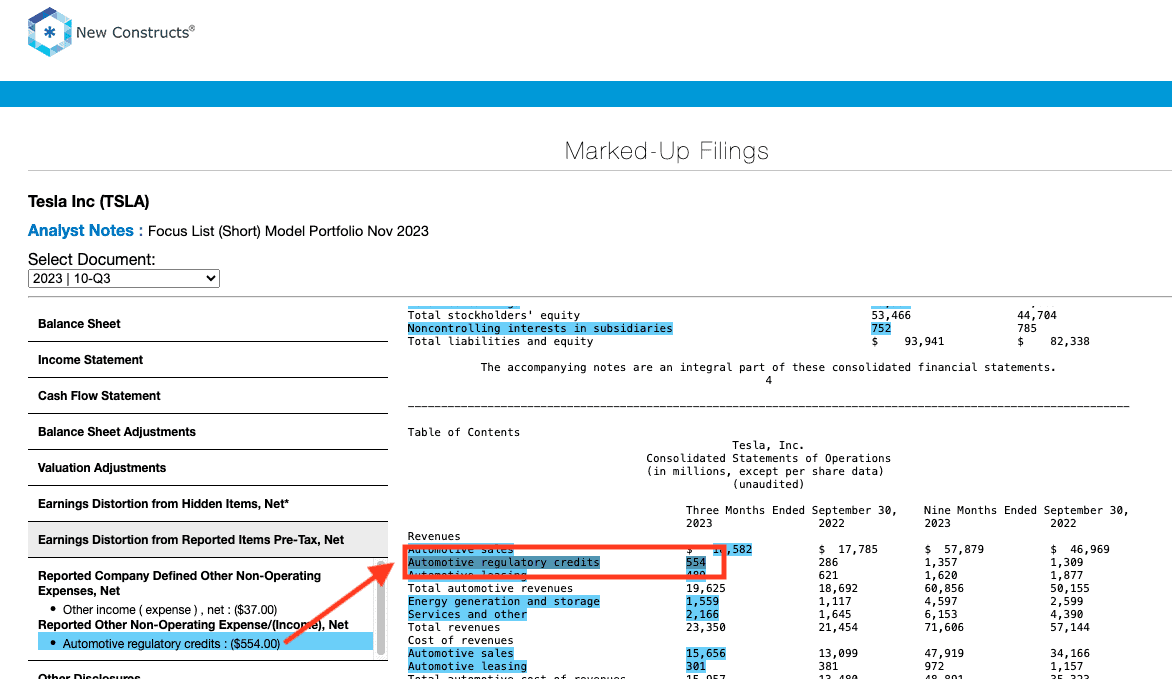Screen dimensions: 1172x679
Task: Click Focus List (Short) Model Portfolio Nov 2023
Action: pos(289,231)
